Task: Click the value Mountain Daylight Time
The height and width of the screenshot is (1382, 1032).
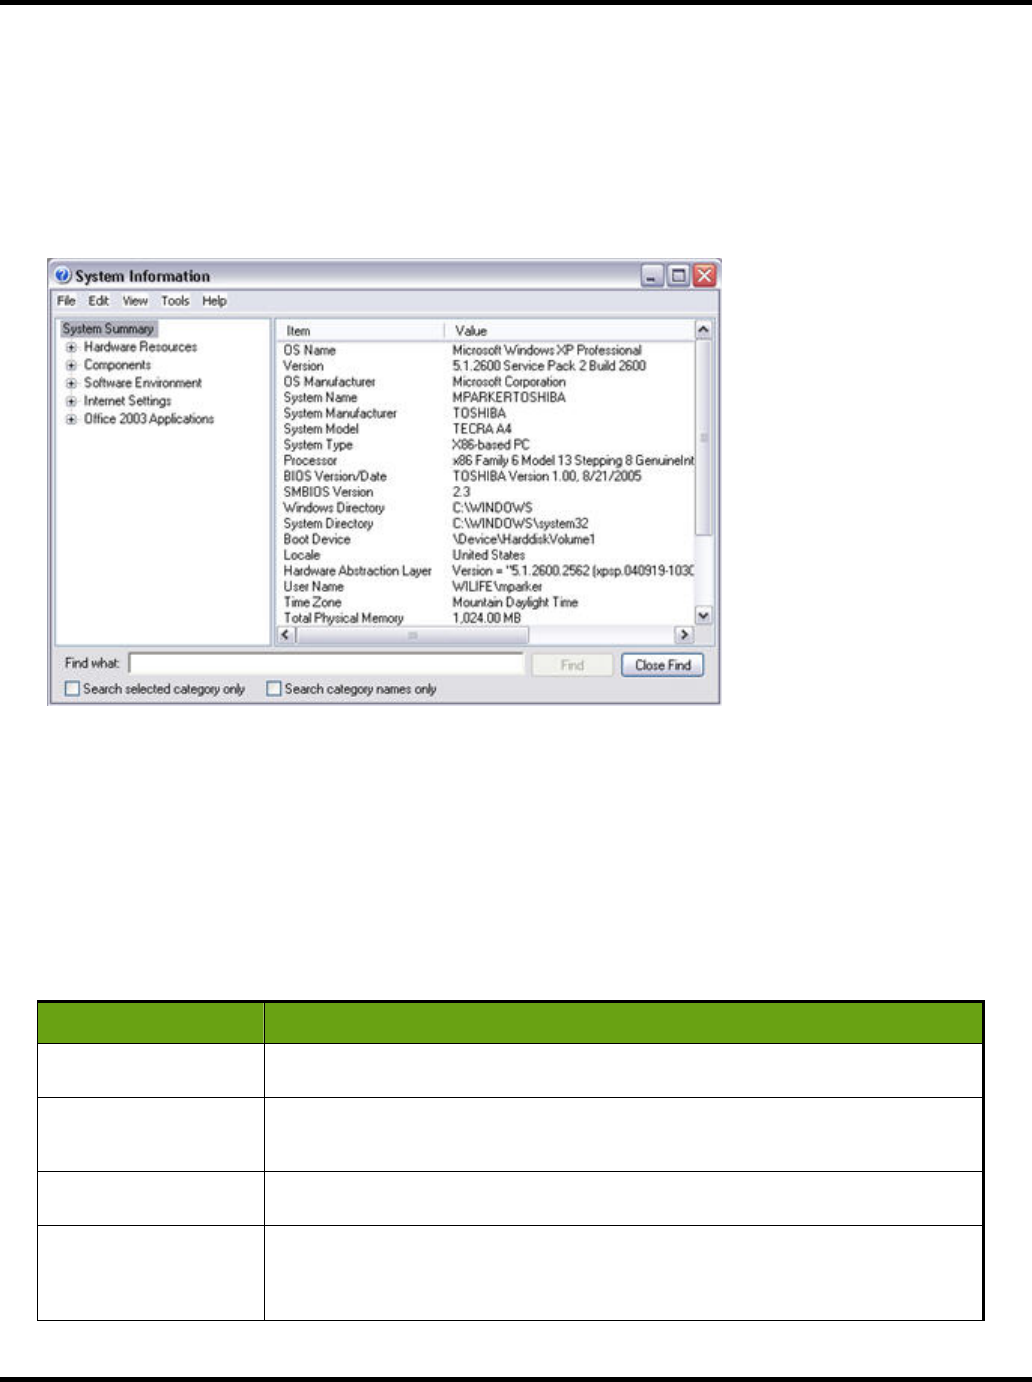Action: tap(515, 603)
